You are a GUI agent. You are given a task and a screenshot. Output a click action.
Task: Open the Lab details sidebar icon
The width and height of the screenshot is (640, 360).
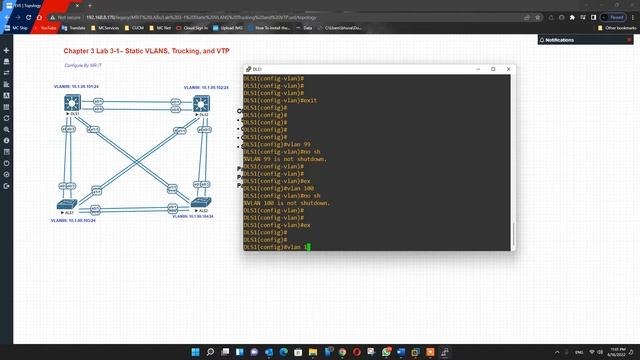point(6,152)
